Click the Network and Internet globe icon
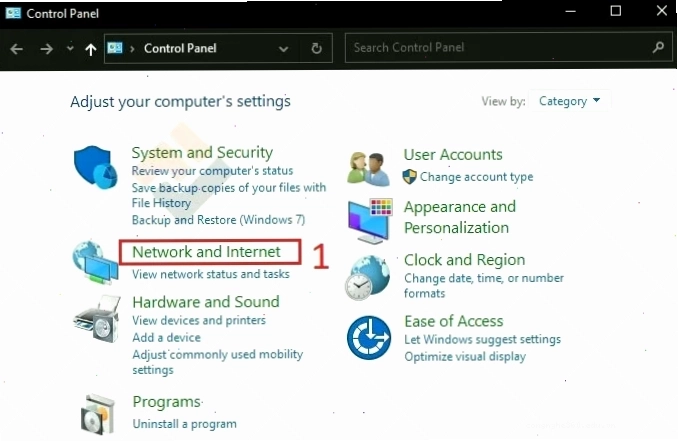 (95, 263)
